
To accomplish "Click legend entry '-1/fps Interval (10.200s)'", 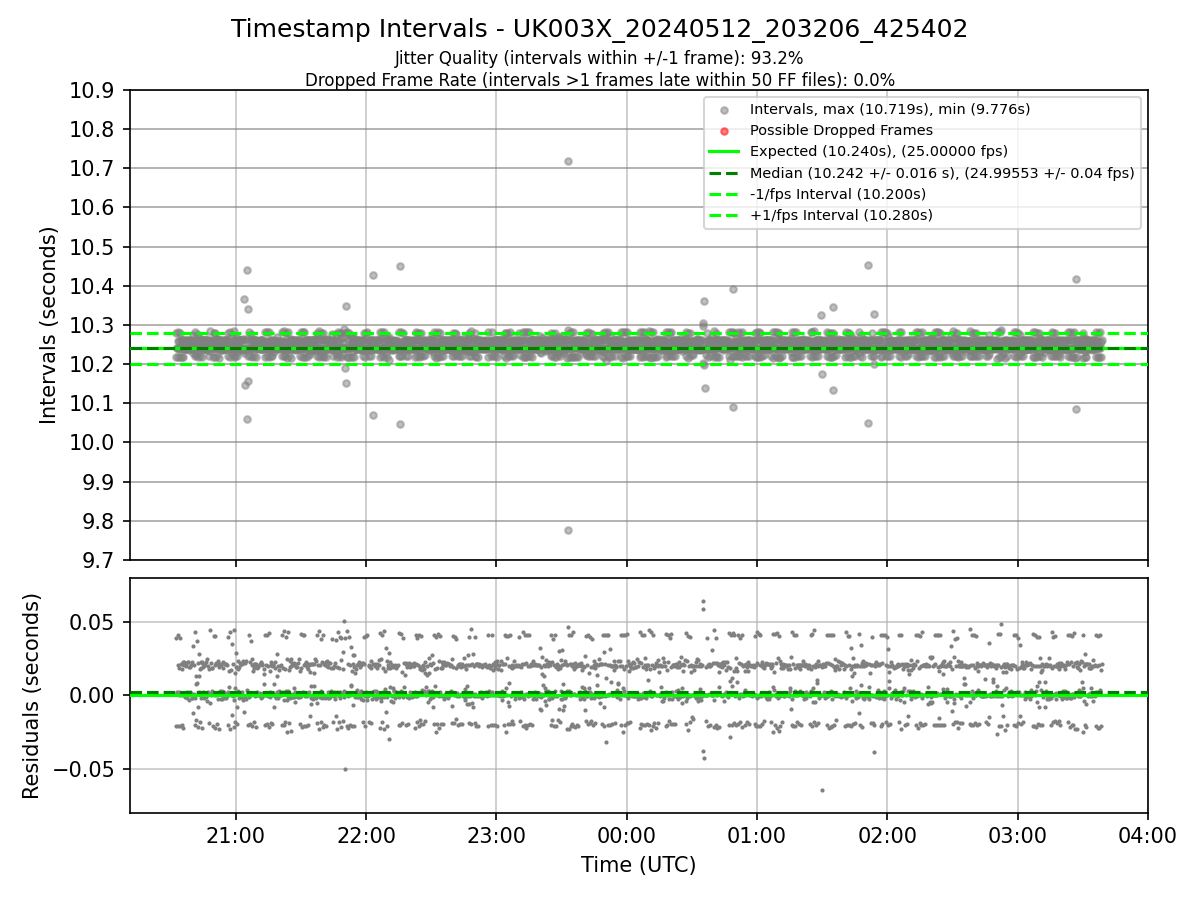I will point(838,194).
